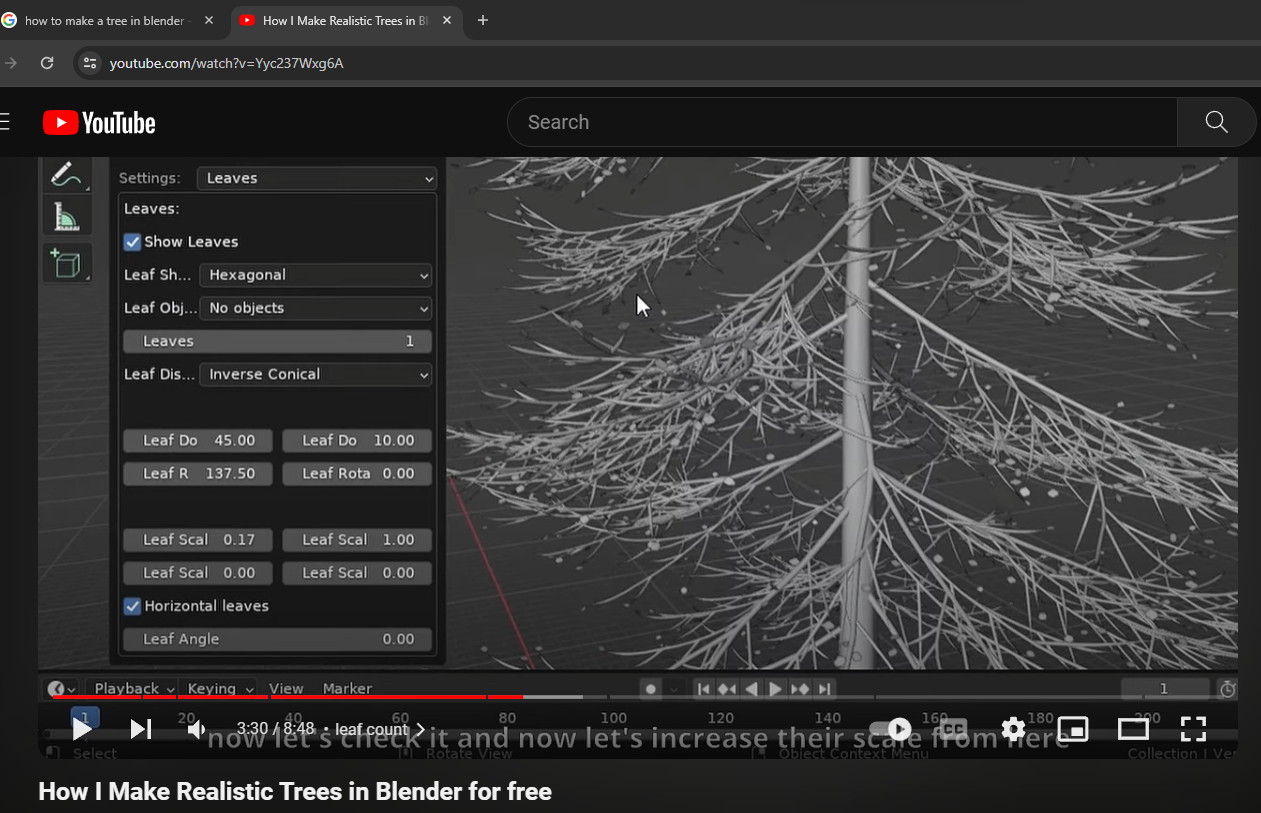This screenshot has width=1261, height=813.
Task: Open Blender timeline Marker menu
Action: (x=347, y=689)
